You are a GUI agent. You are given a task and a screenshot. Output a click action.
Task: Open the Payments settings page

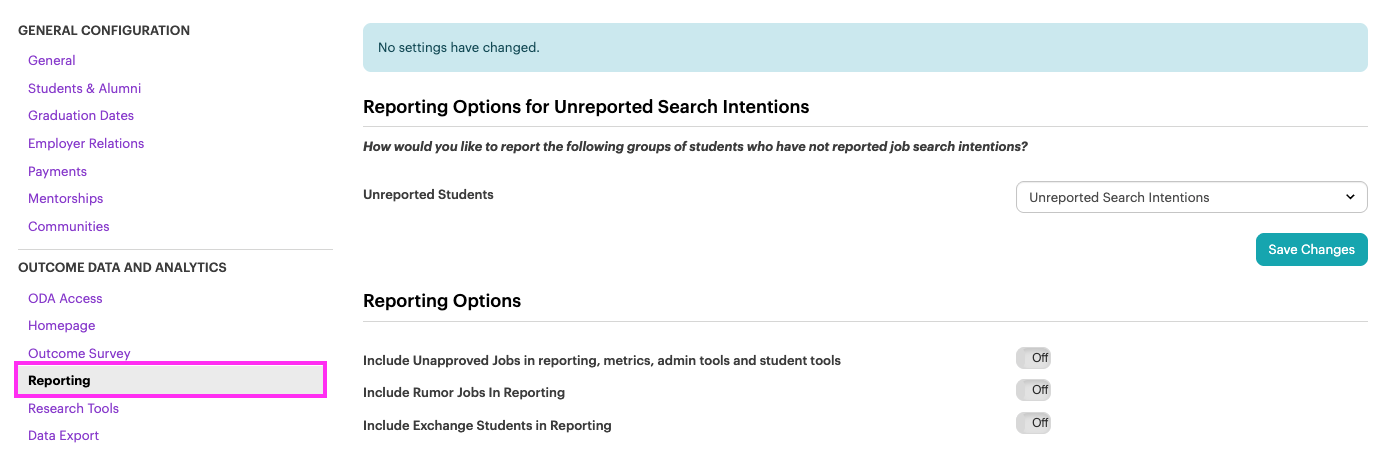(57, 171)
